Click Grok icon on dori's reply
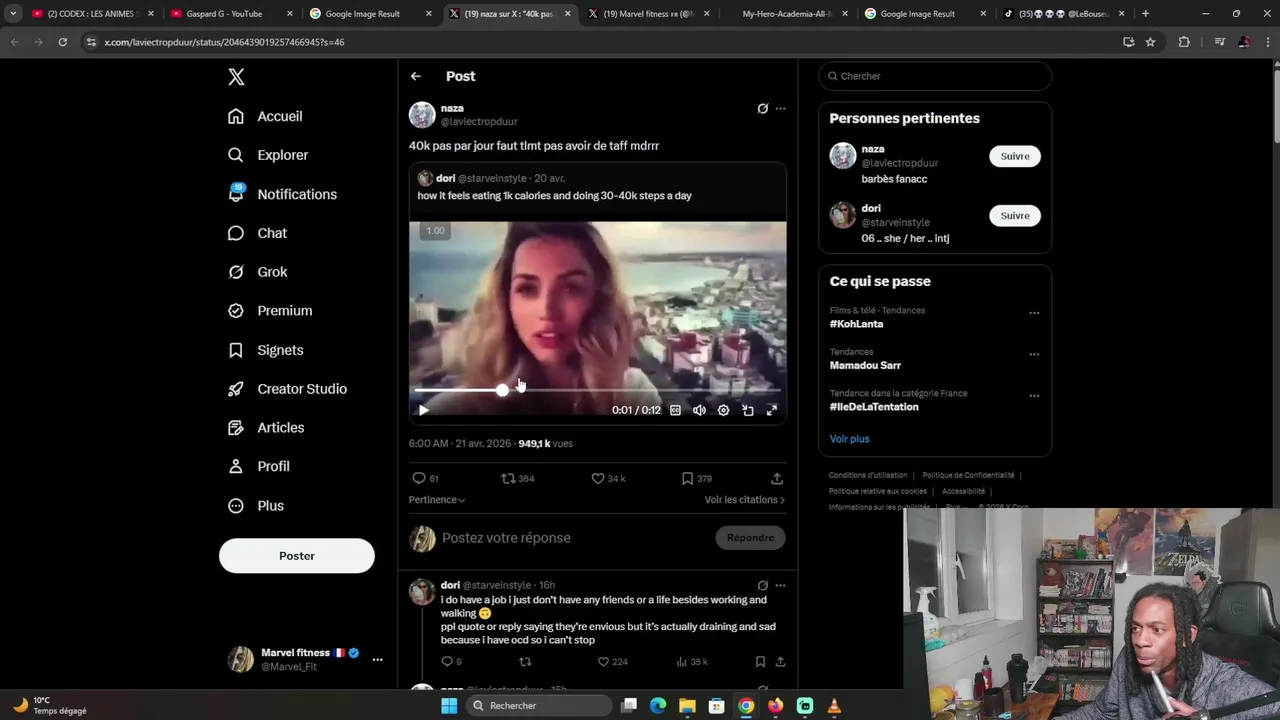1280x720 pixels. 762,586
